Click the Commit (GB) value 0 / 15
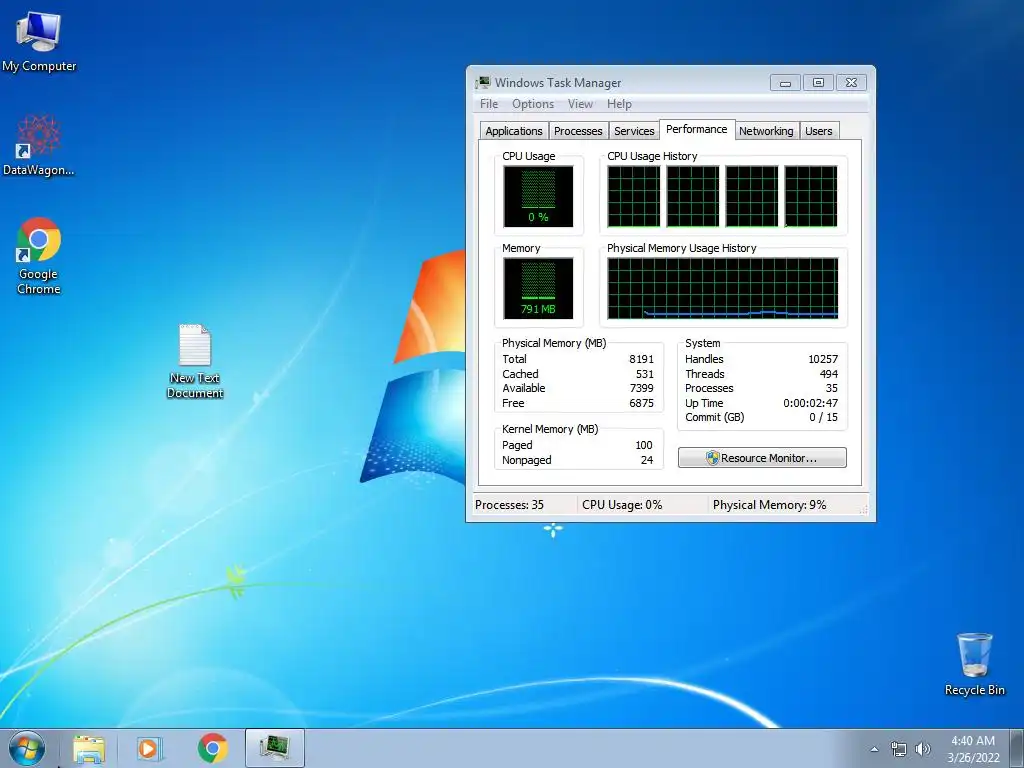Screen dimensions: 1024x768 point(824,417)
